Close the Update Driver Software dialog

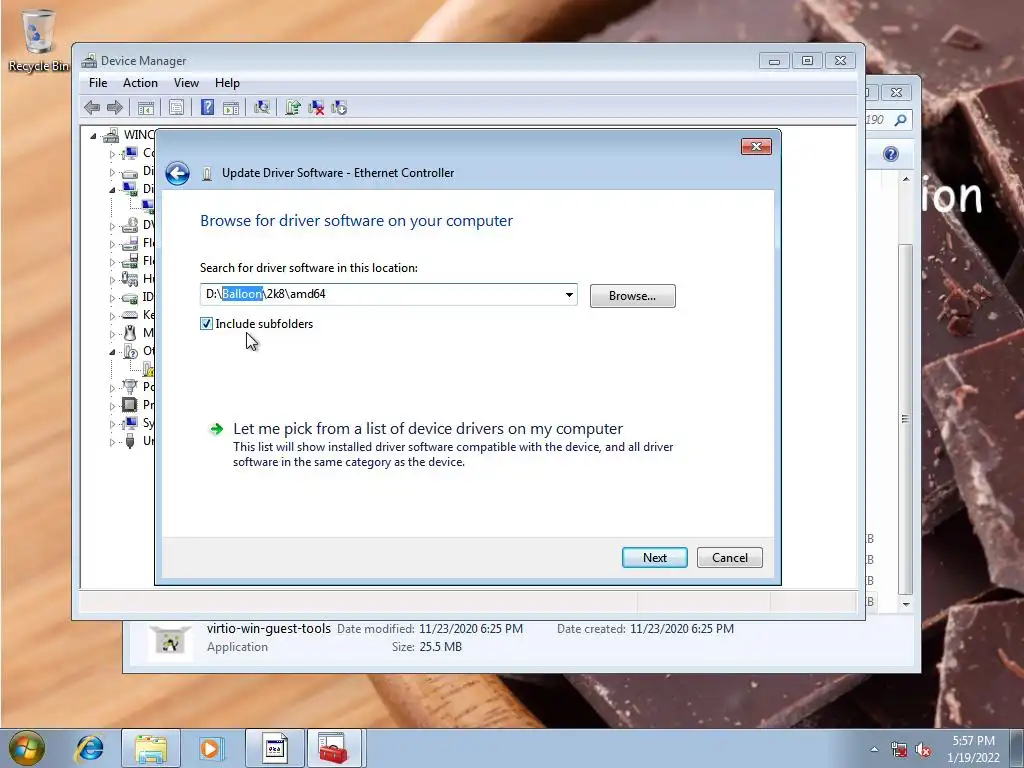pos(756,146)
